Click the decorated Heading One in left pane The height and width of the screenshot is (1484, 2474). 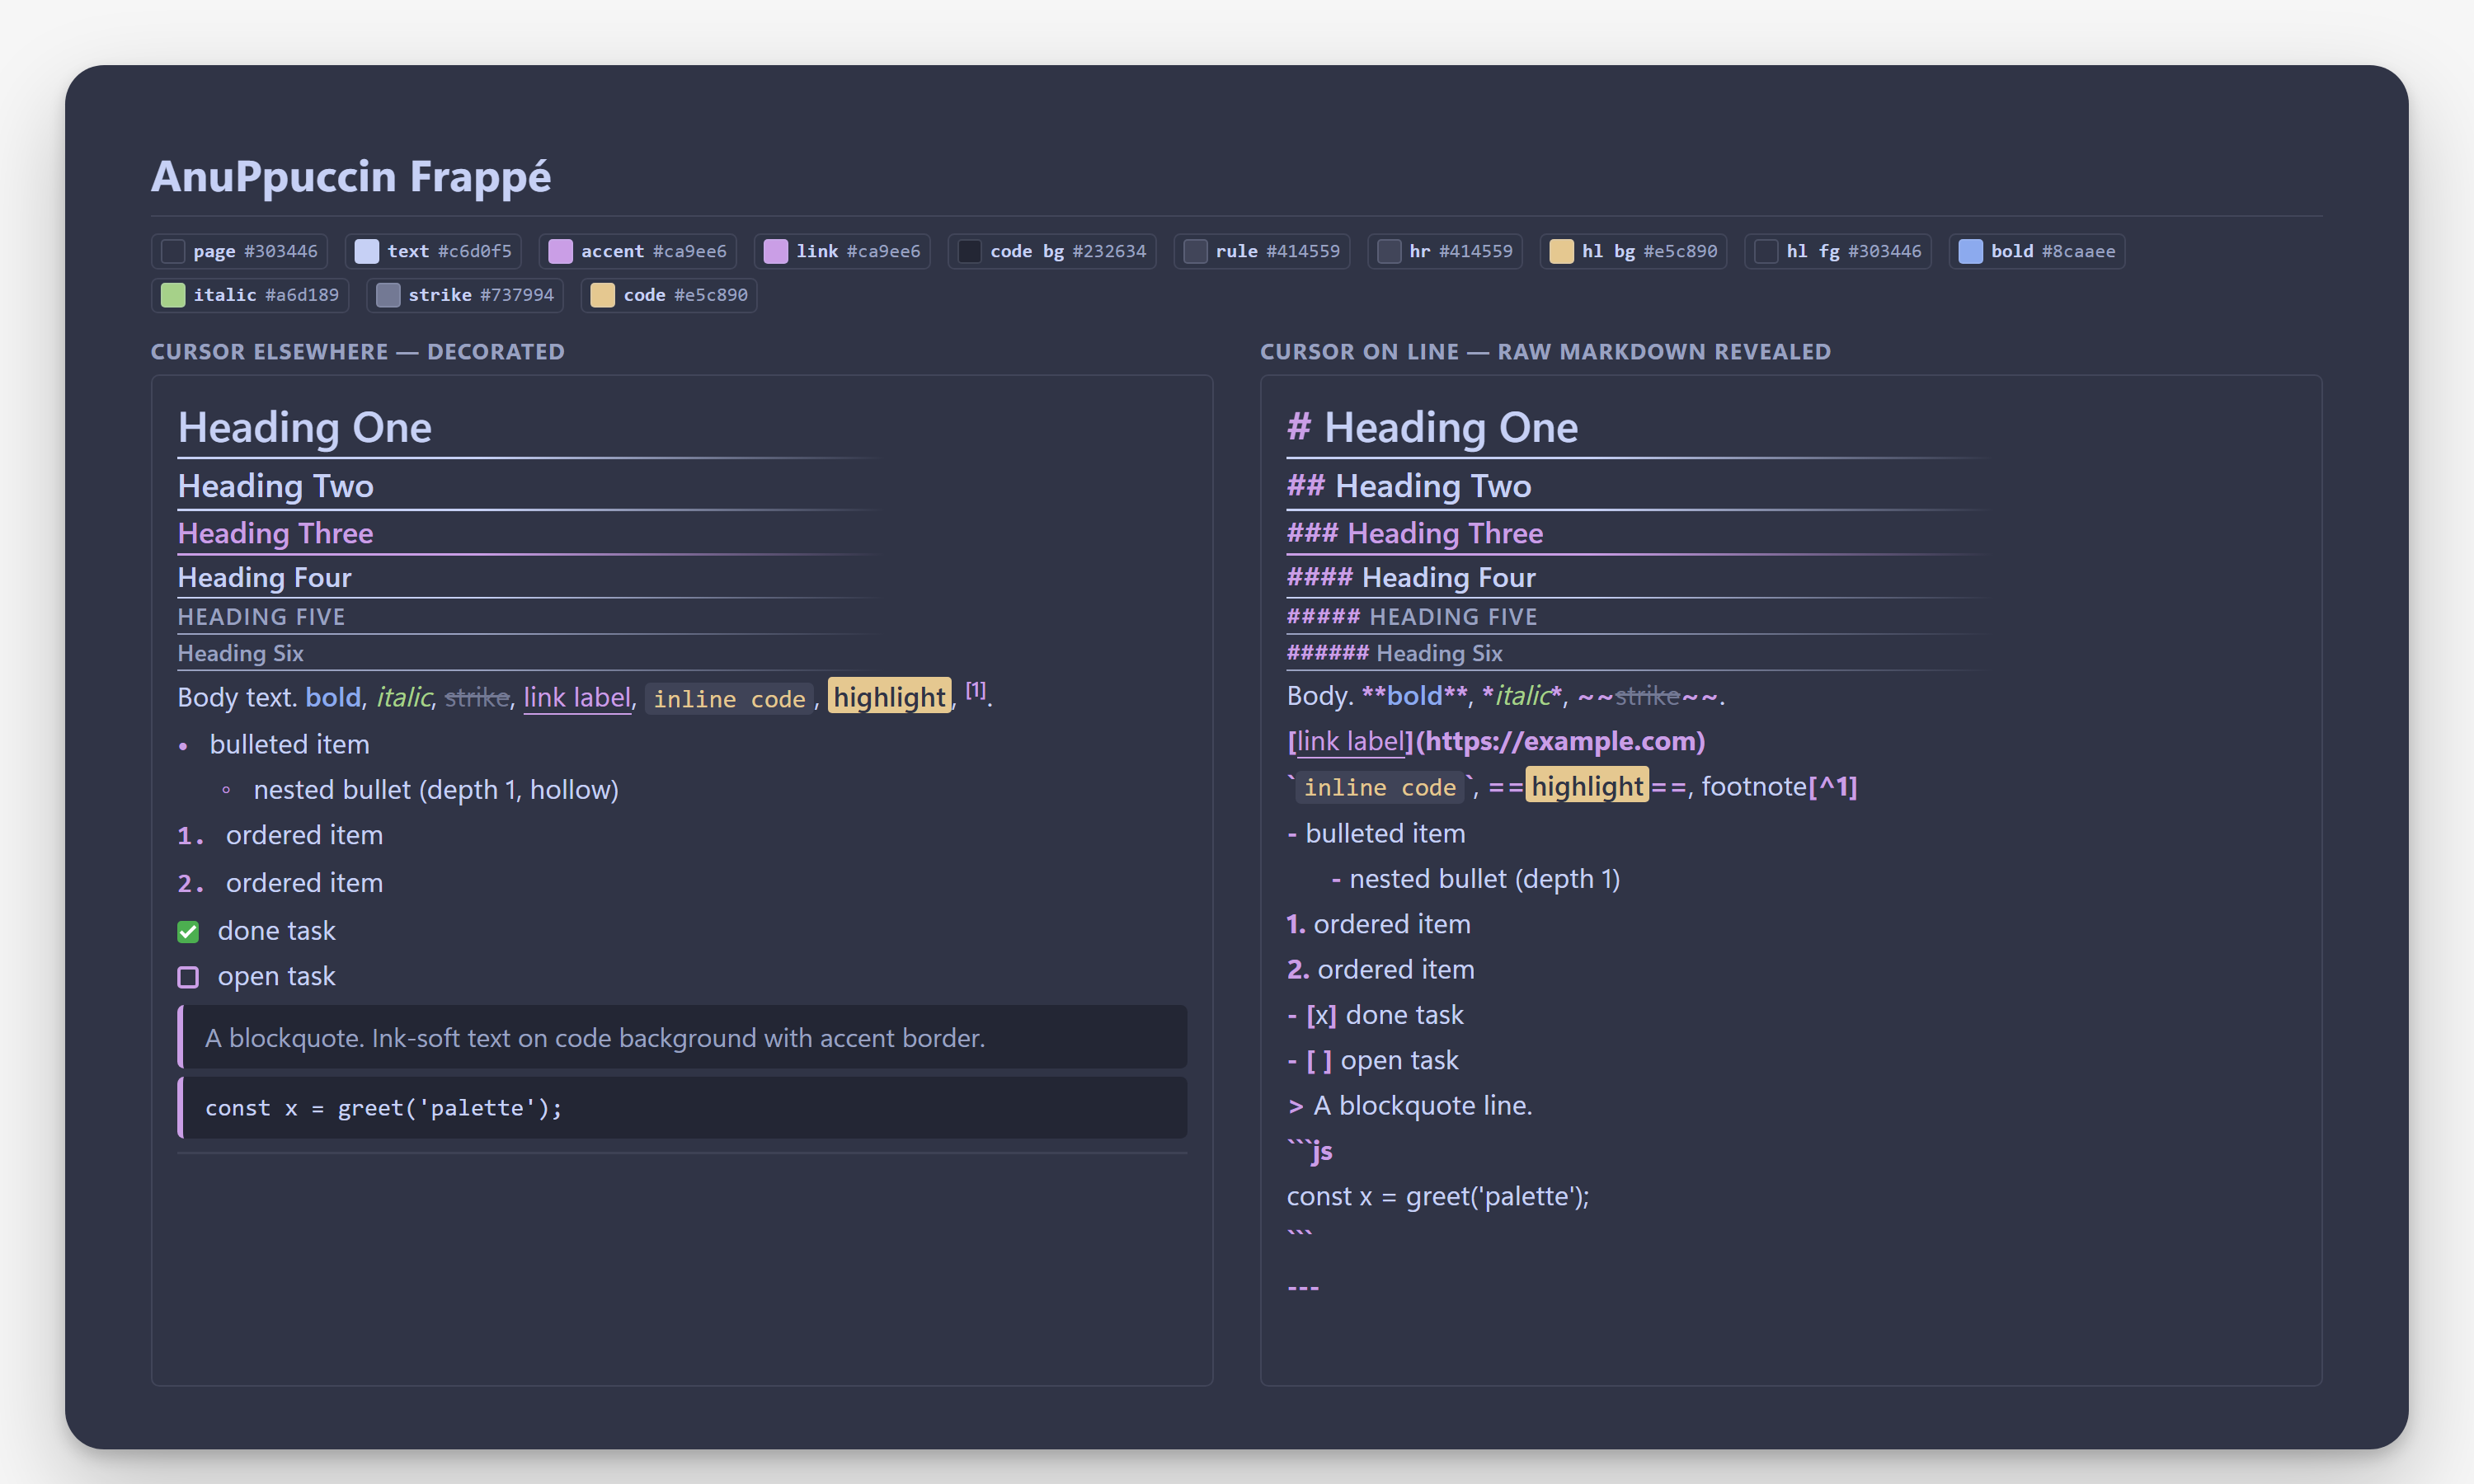(x=305, y=427)
